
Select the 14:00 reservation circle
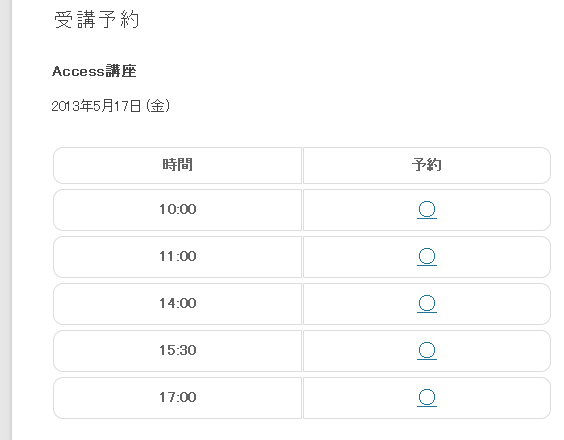(x=427, y=304)
